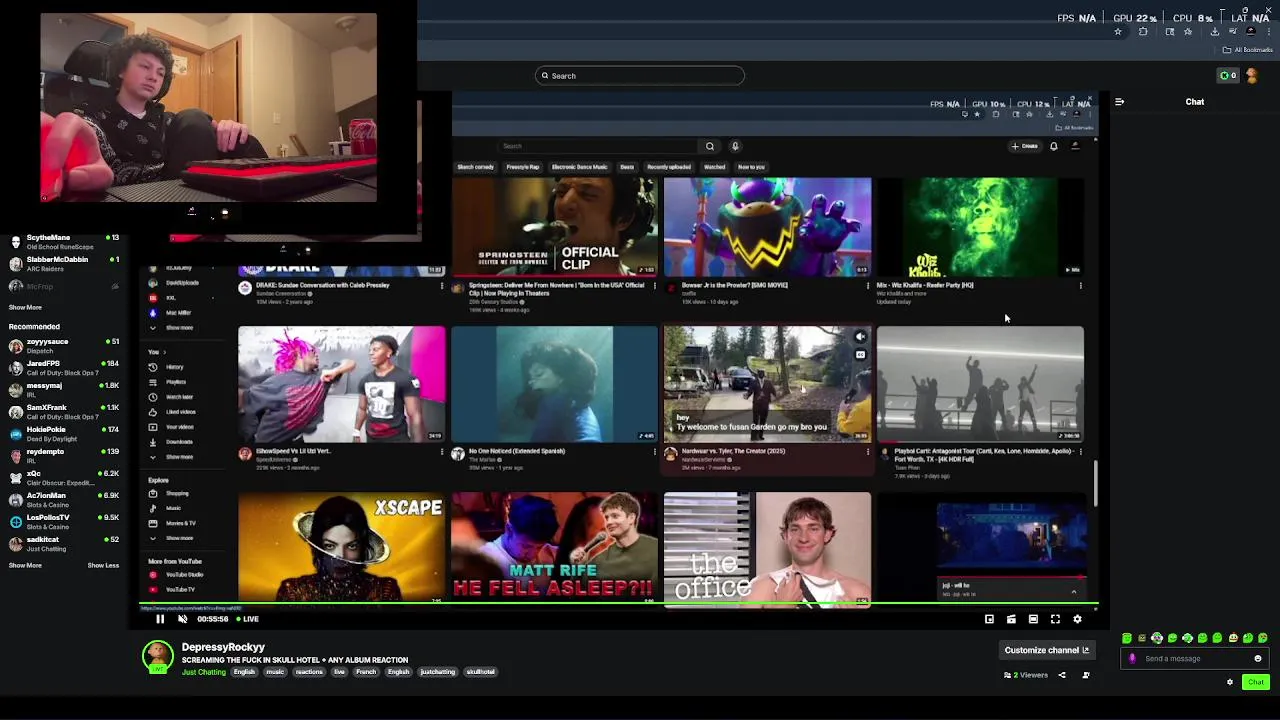Select Watched filter chip

(x=714, y=167)
